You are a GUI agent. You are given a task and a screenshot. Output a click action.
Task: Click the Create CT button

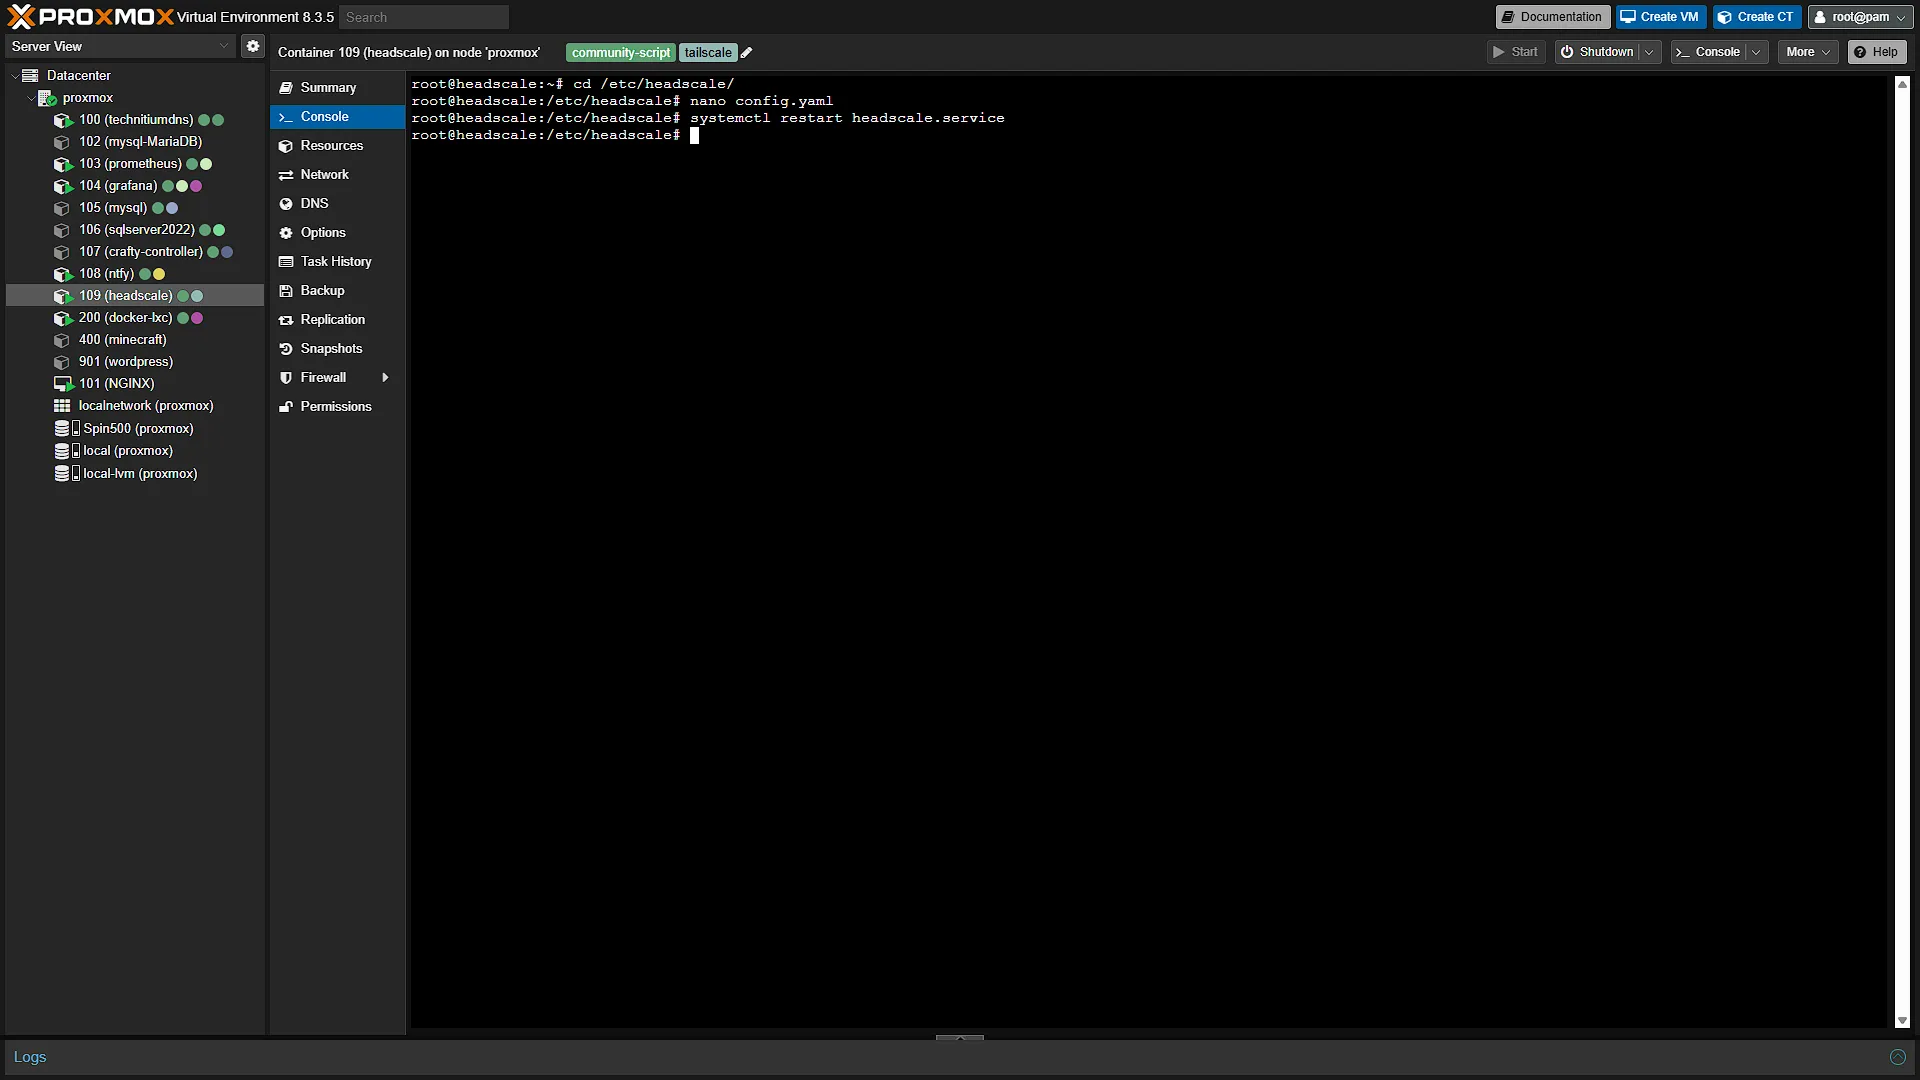pyautogui.click(x=1756, y=17)
